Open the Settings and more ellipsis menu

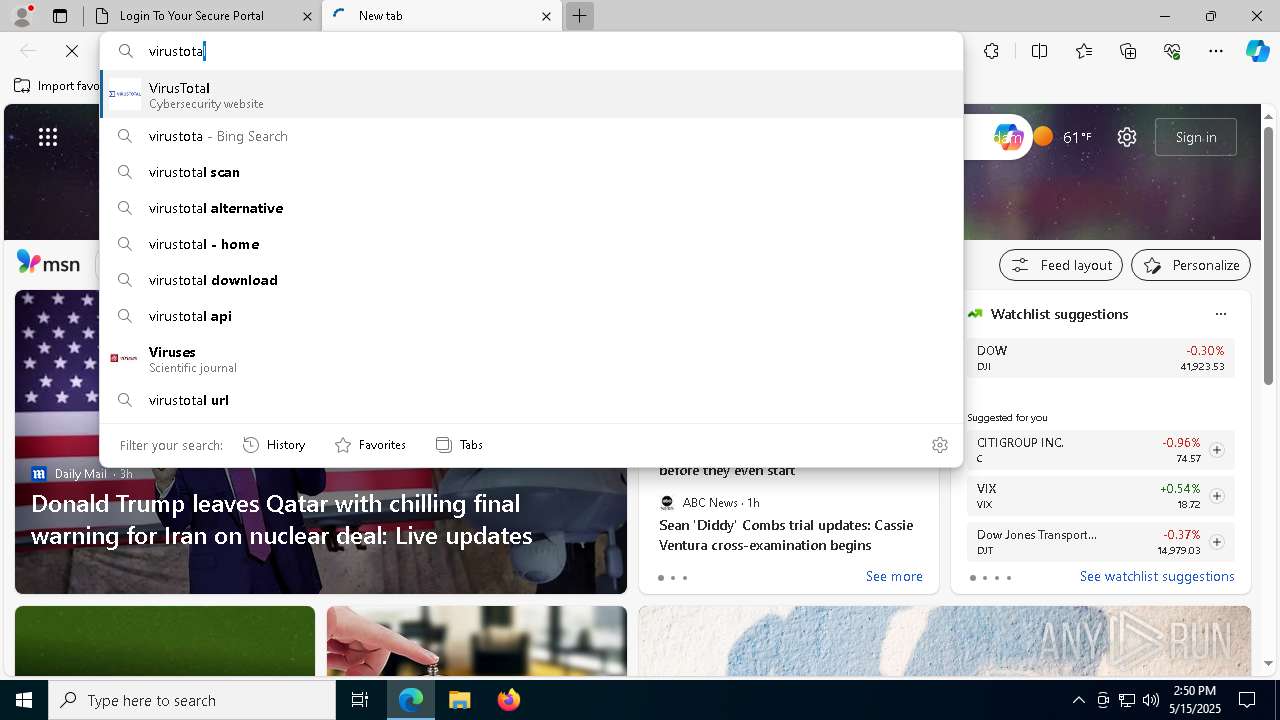coord(1216,51)
